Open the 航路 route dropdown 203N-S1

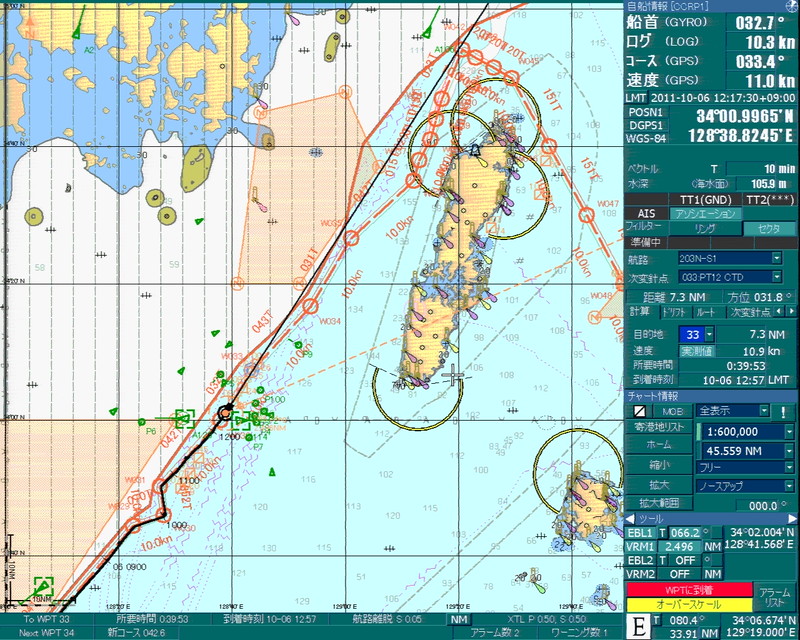[x=776, y=259]
